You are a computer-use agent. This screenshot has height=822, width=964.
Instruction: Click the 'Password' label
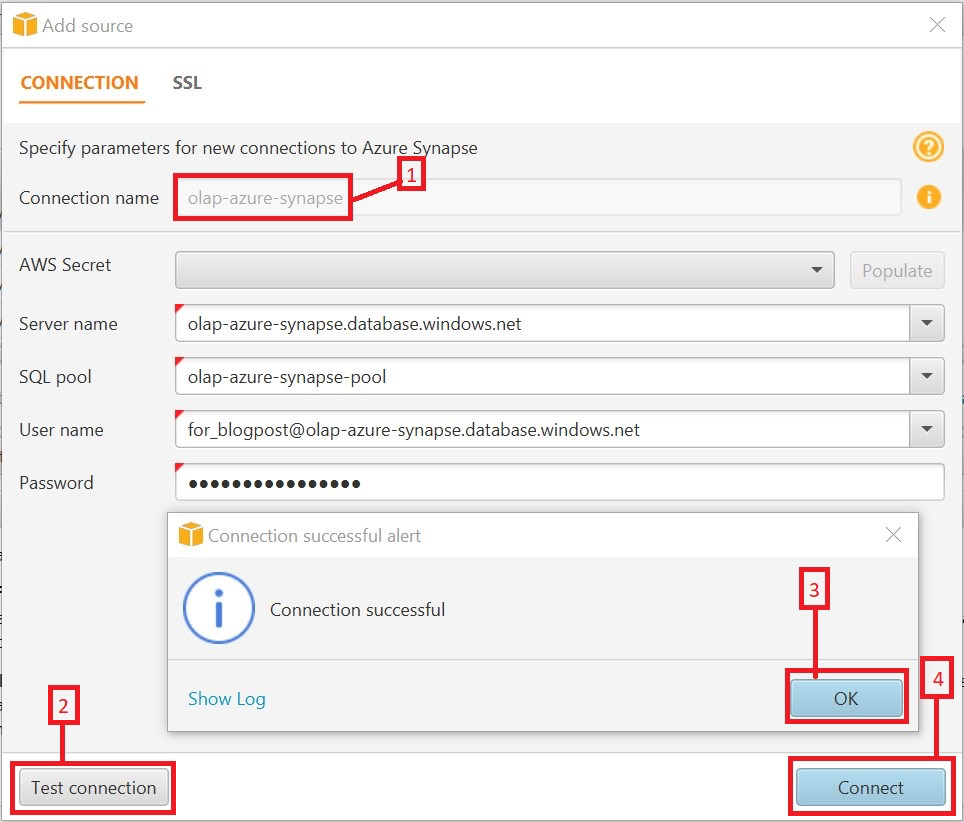tap(57, 482)
